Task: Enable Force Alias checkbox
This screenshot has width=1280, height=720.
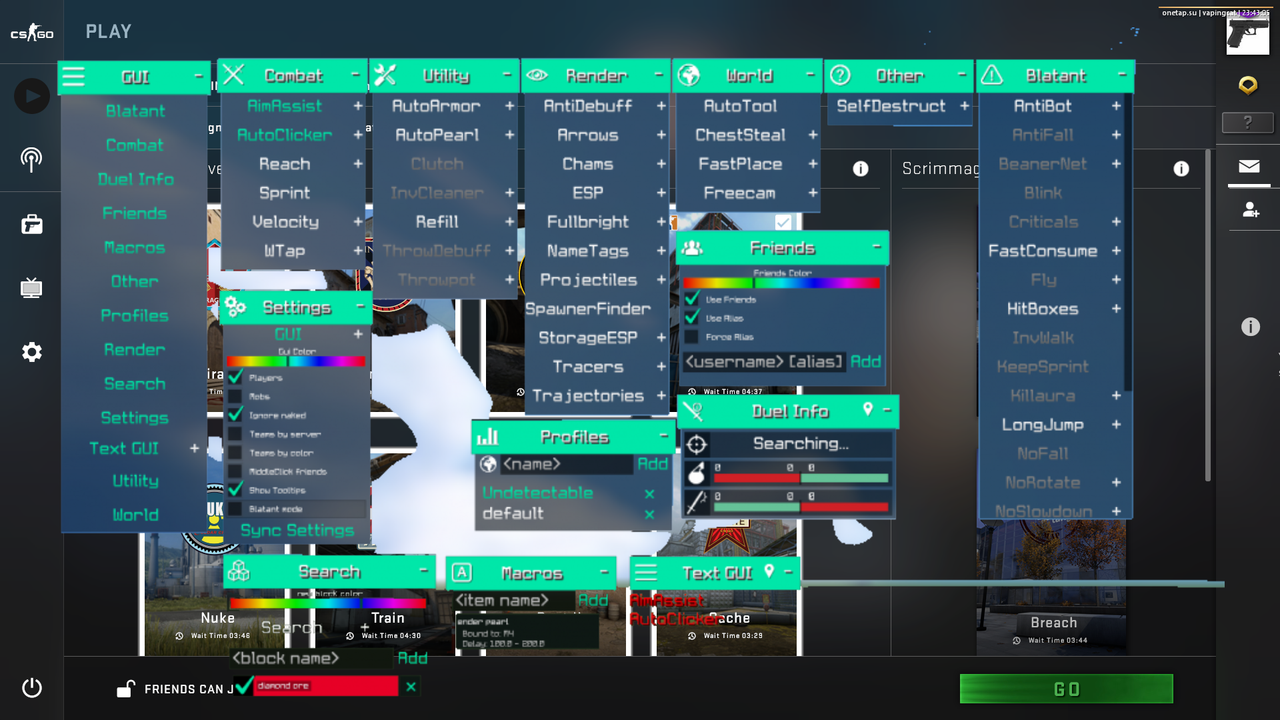Action: click(x=691, y=336)
